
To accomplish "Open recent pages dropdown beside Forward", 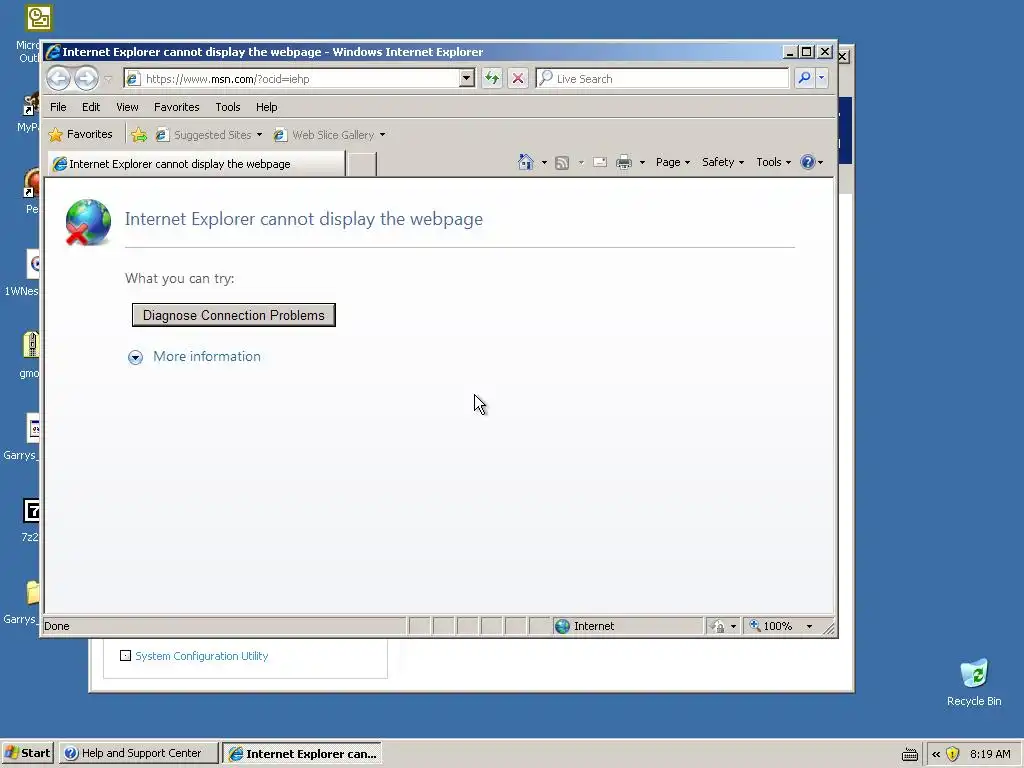I will pyautogui.click(x=108, y=79).
